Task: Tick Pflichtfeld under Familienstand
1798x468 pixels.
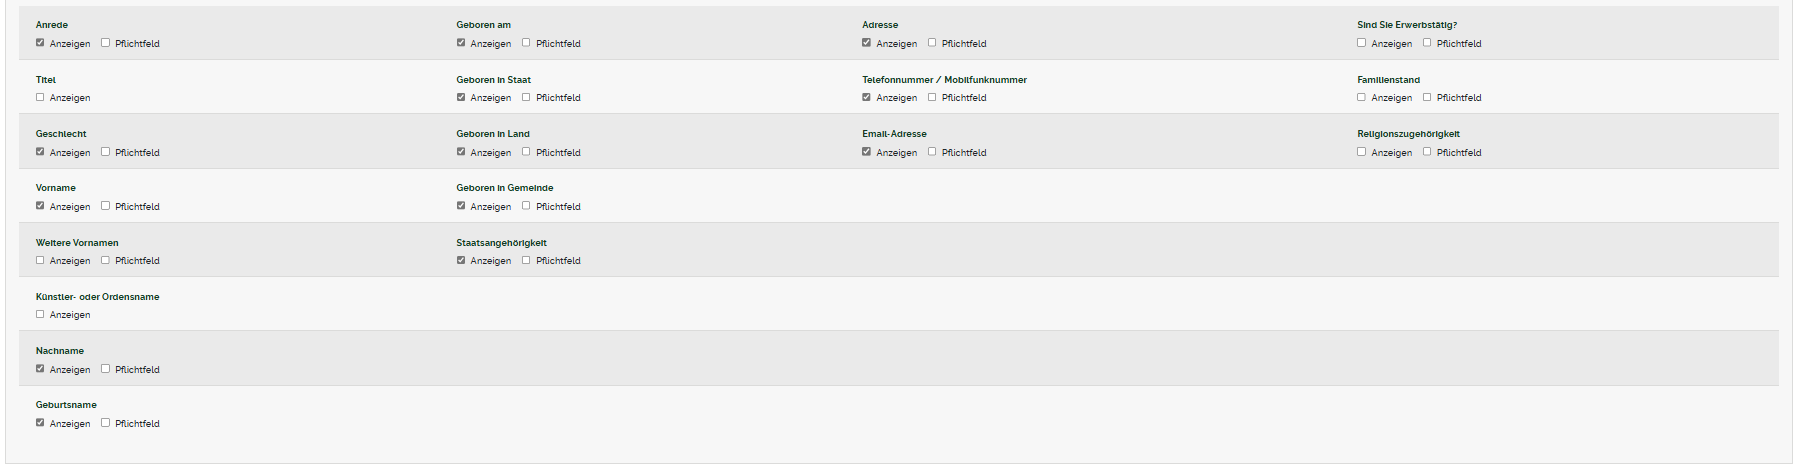Action: point(1427,97)
